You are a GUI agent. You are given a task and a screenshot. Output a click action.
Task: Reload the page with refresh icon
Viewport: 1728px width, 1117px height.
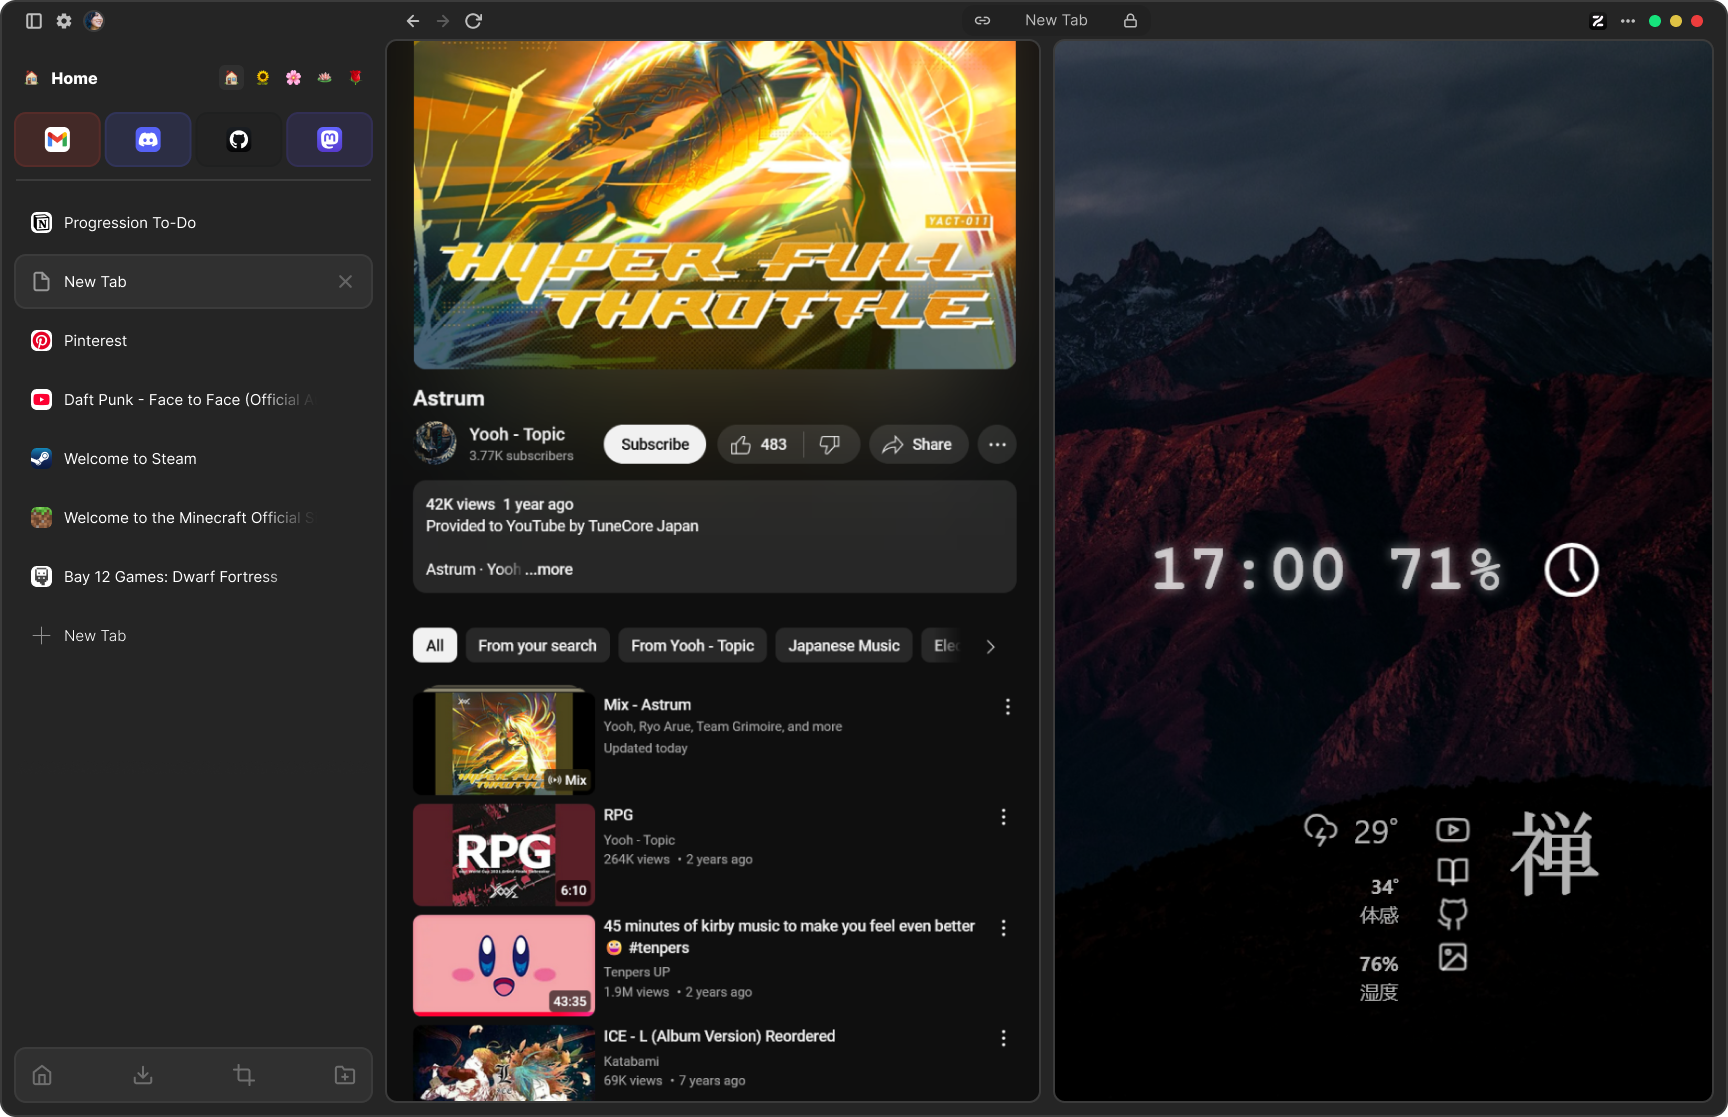point(474,21)
